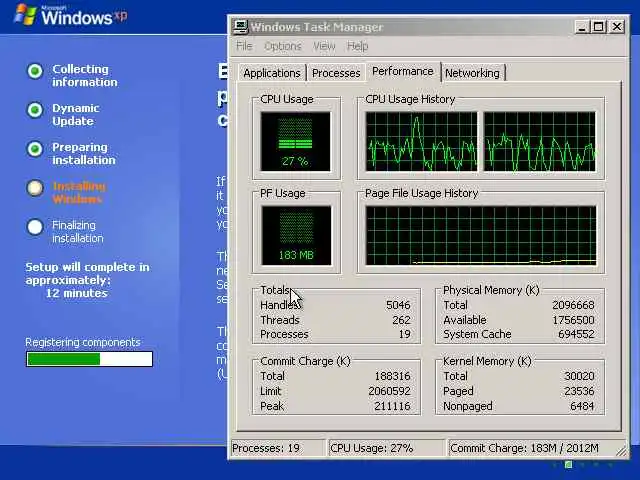Viewport: 640px width, 480px height.
Task: Click the 'Preparing installation' step text
Action: [x=84, y=153]
